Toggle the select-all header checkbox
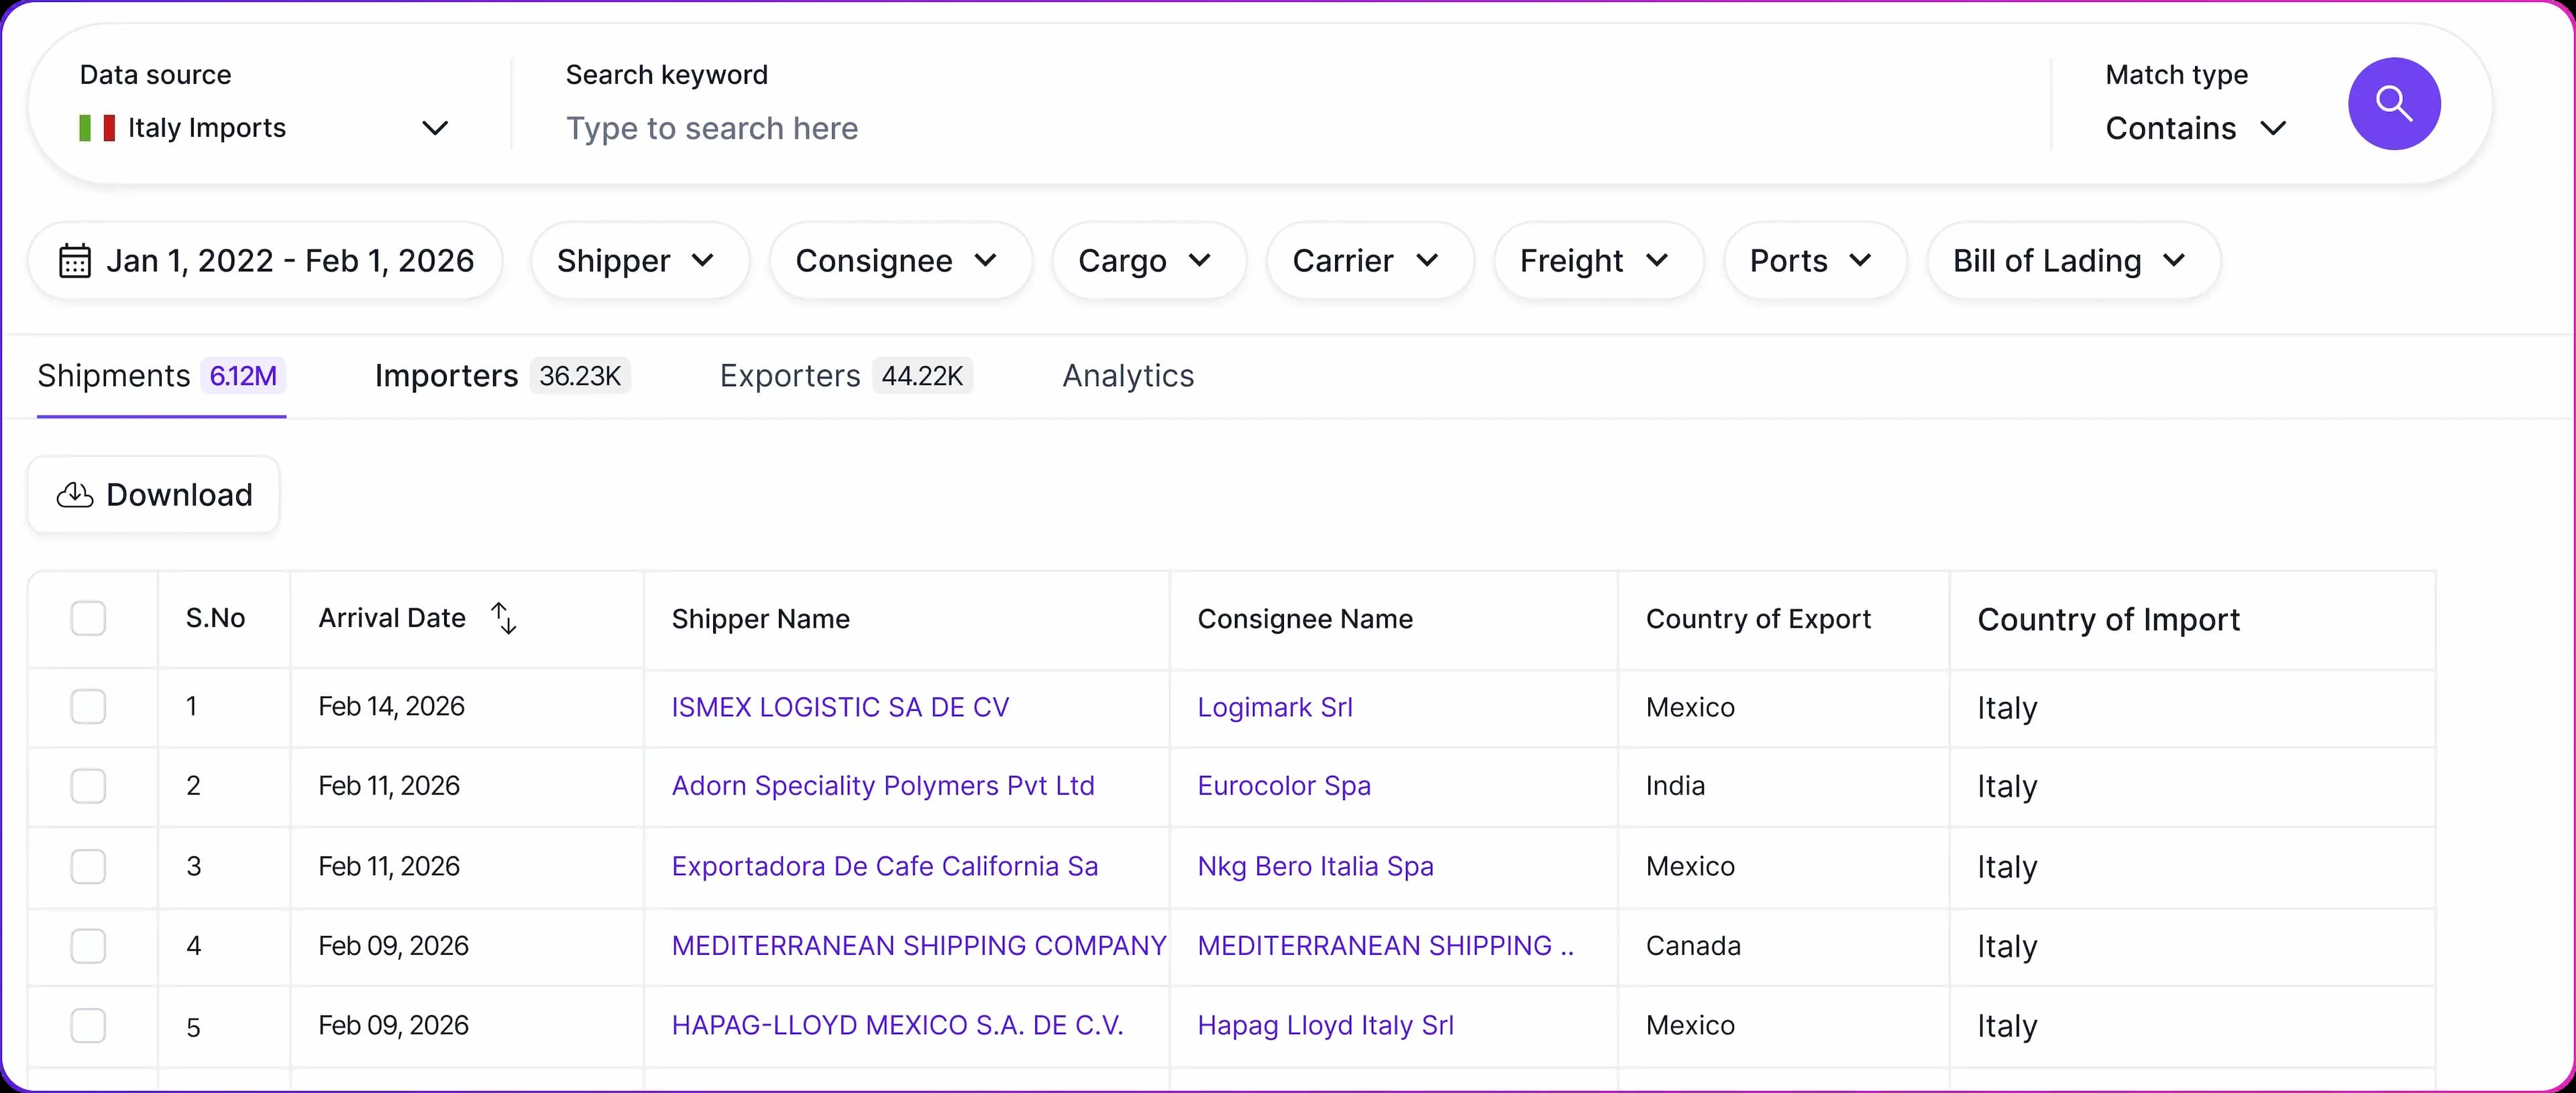The height and width of the screenshot is (1093, 2576). click(88, 618)
